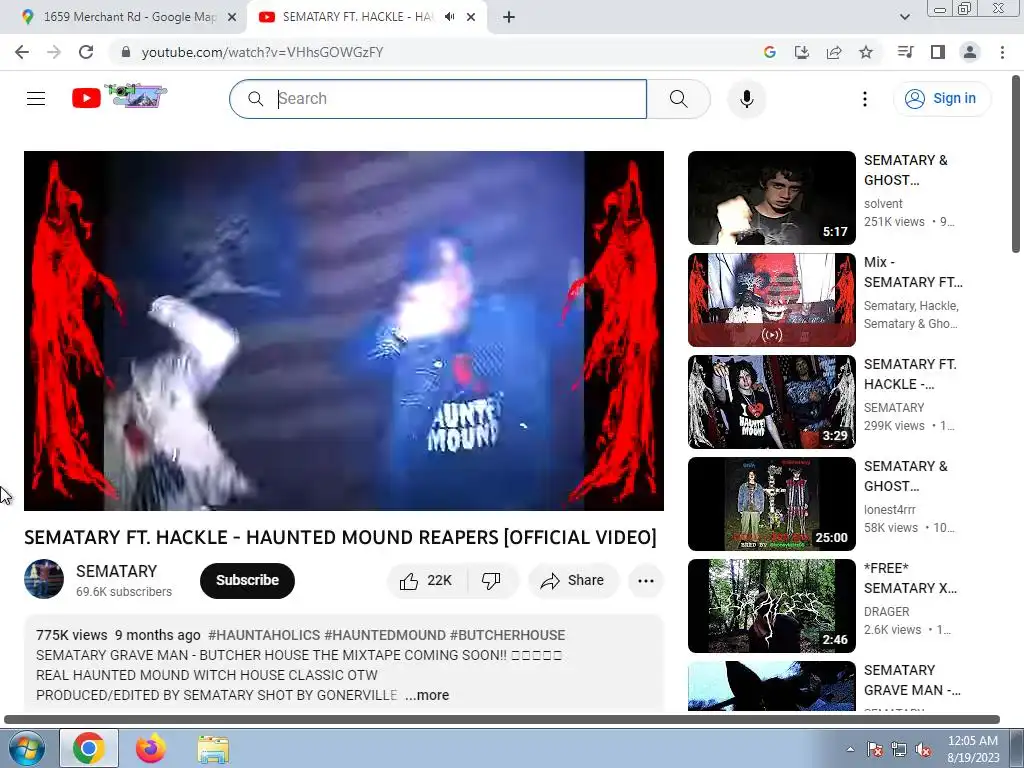
Task: Click the DRAGER channel name
Action: tap(886, 612)
